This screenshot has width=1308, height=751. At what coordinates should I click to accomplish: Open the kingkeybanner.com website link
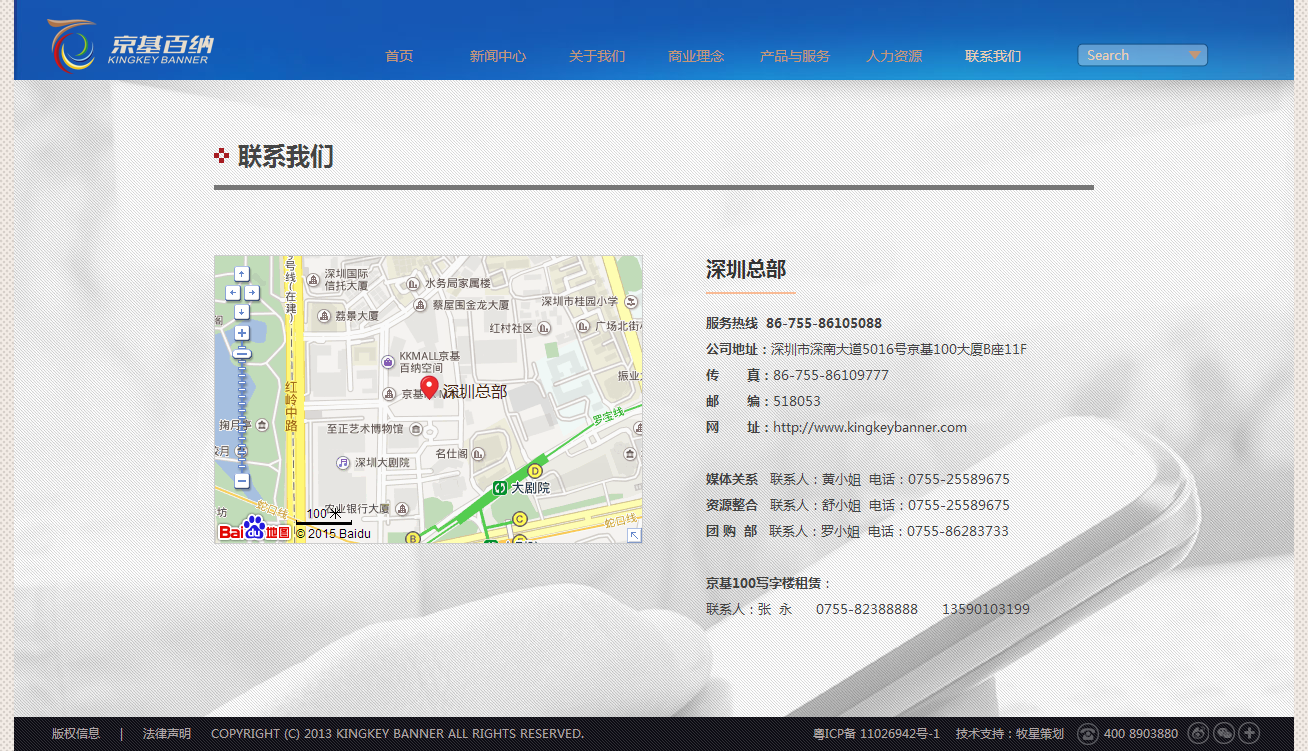(870, 428)
